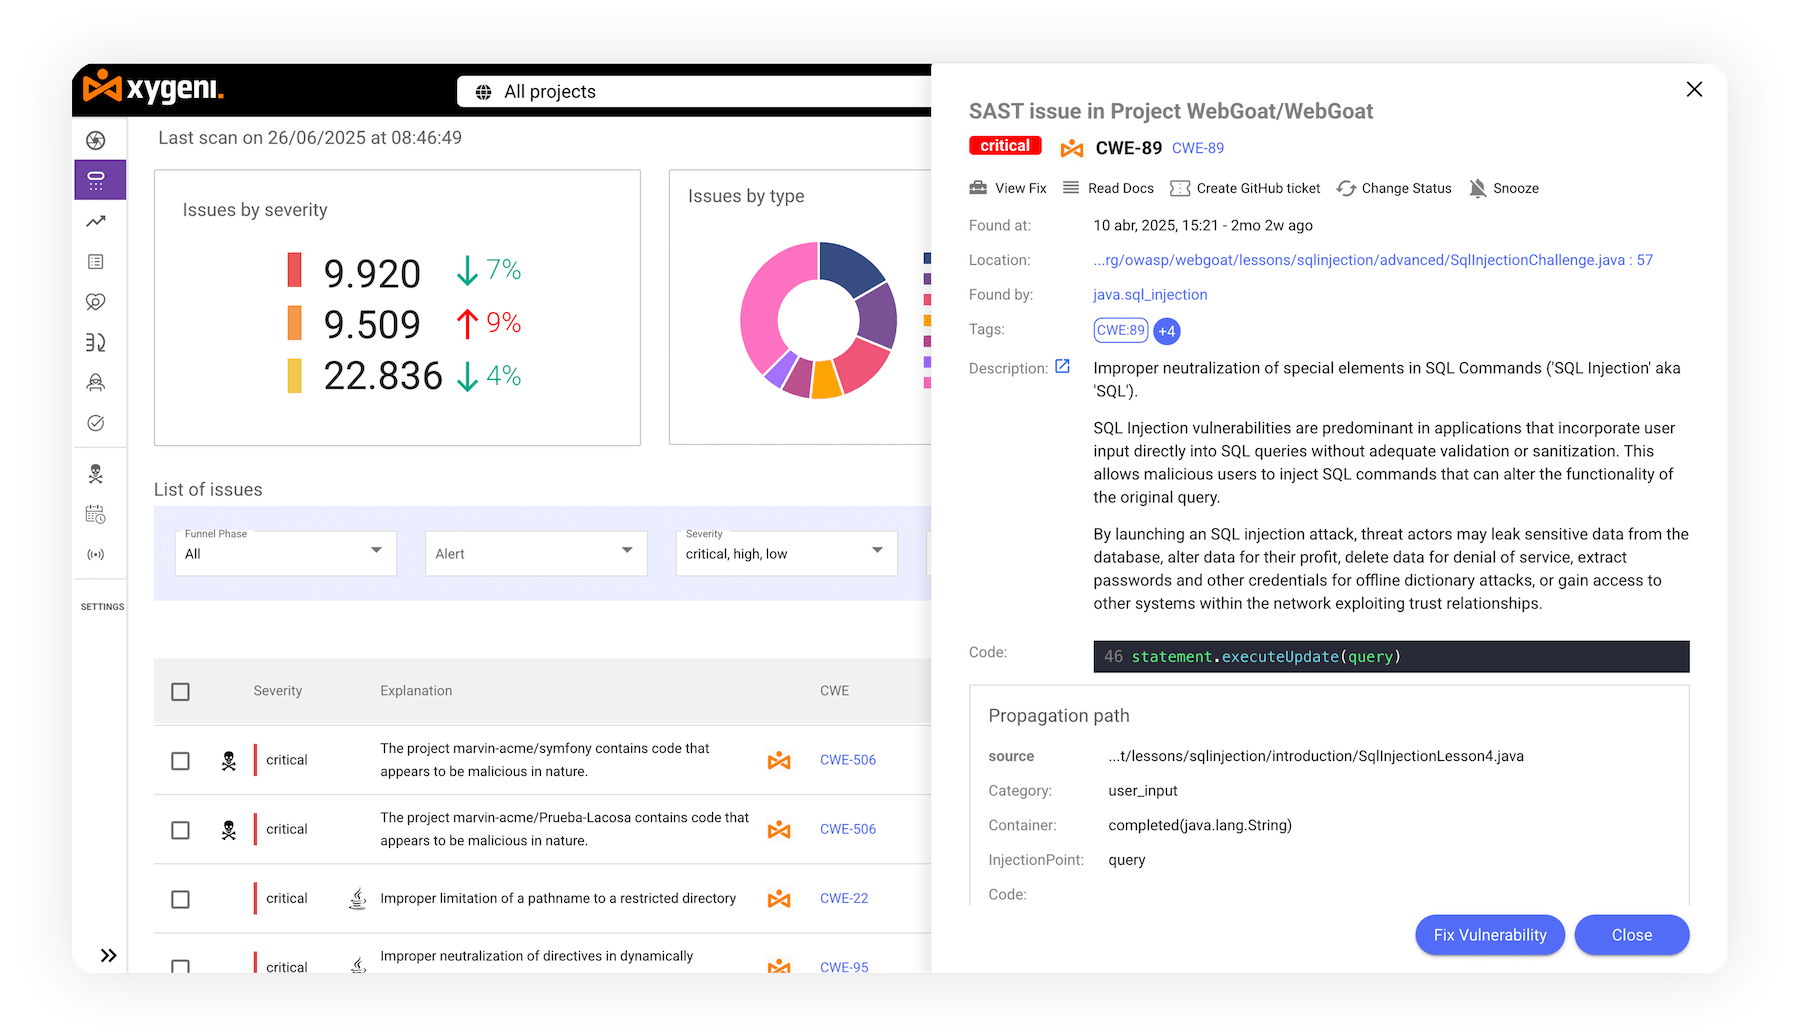The image size is (1800, 1036).
Task: Open the CWE-22 link
Action: pyautogui.click(x=844, y=898)
